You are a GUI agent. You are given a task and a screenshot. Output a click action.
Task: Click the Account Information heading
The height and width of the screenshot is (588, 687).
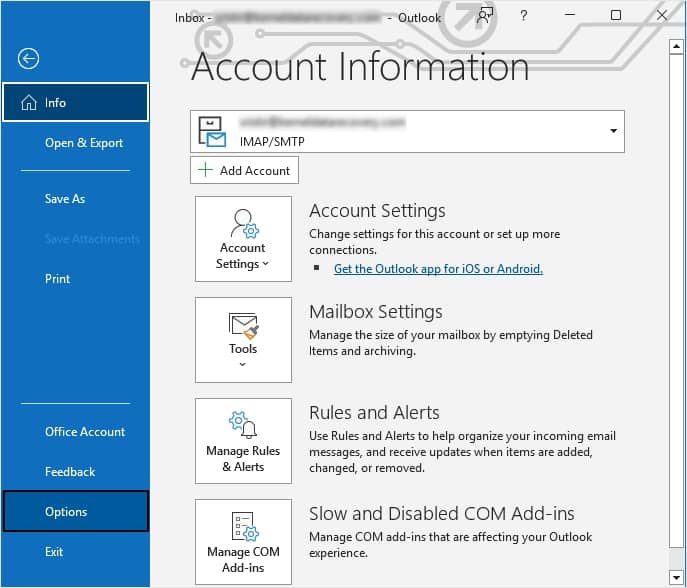point(360,67)
